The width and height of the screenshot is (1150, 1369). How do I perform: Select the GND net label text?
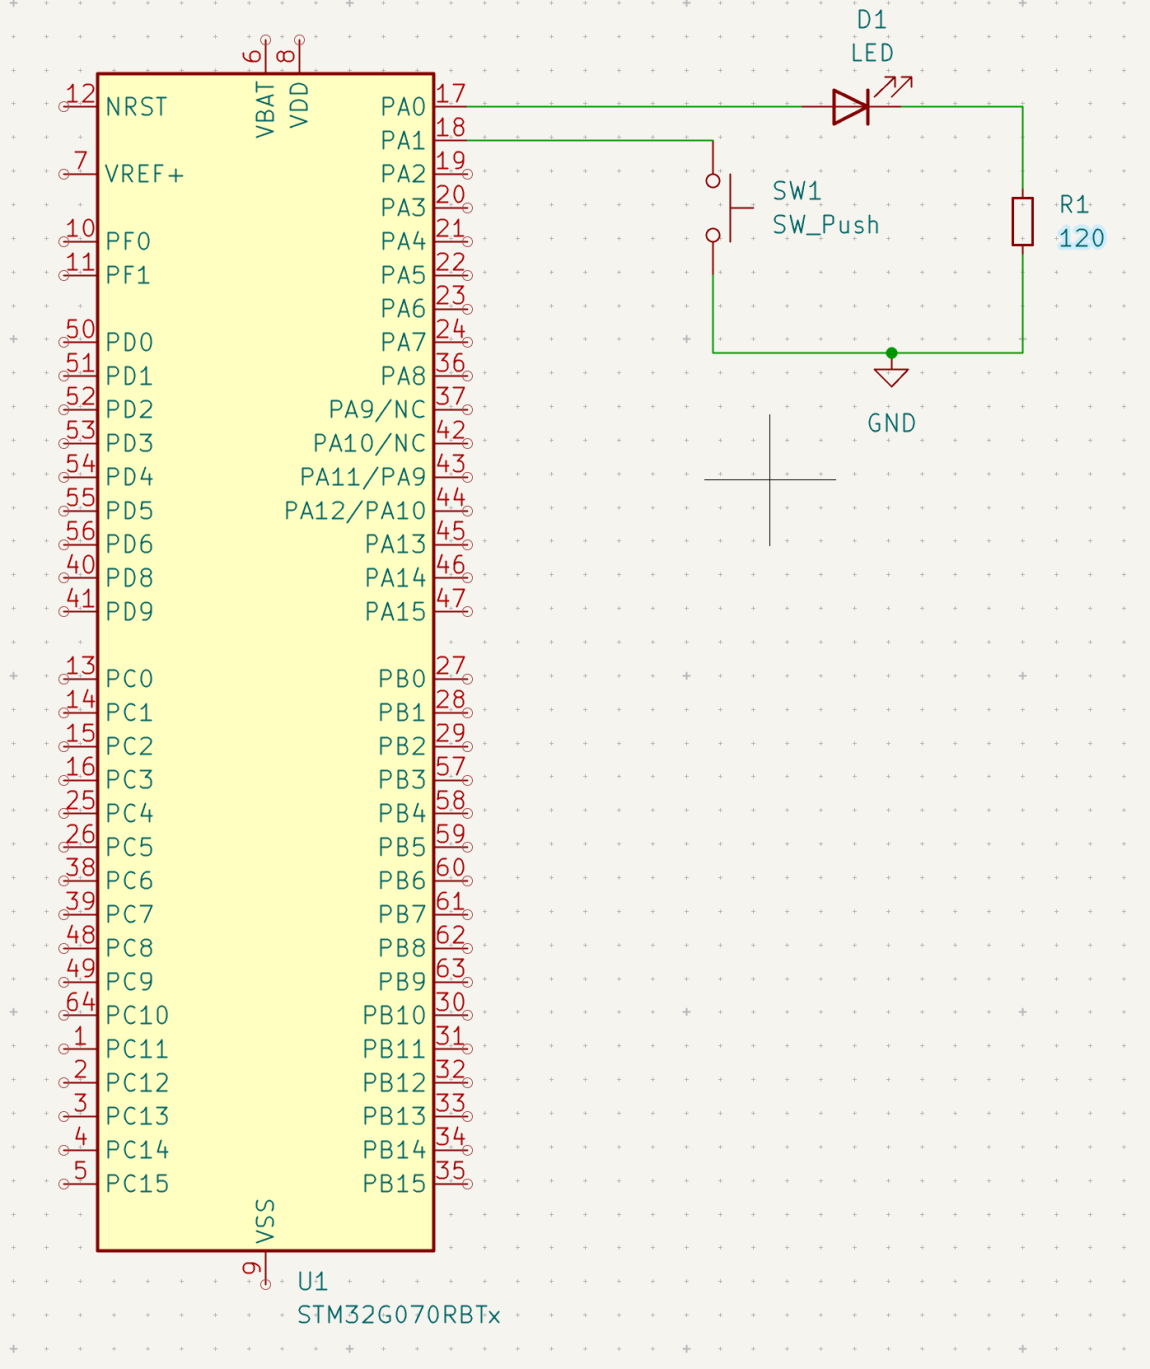(891, 422)
